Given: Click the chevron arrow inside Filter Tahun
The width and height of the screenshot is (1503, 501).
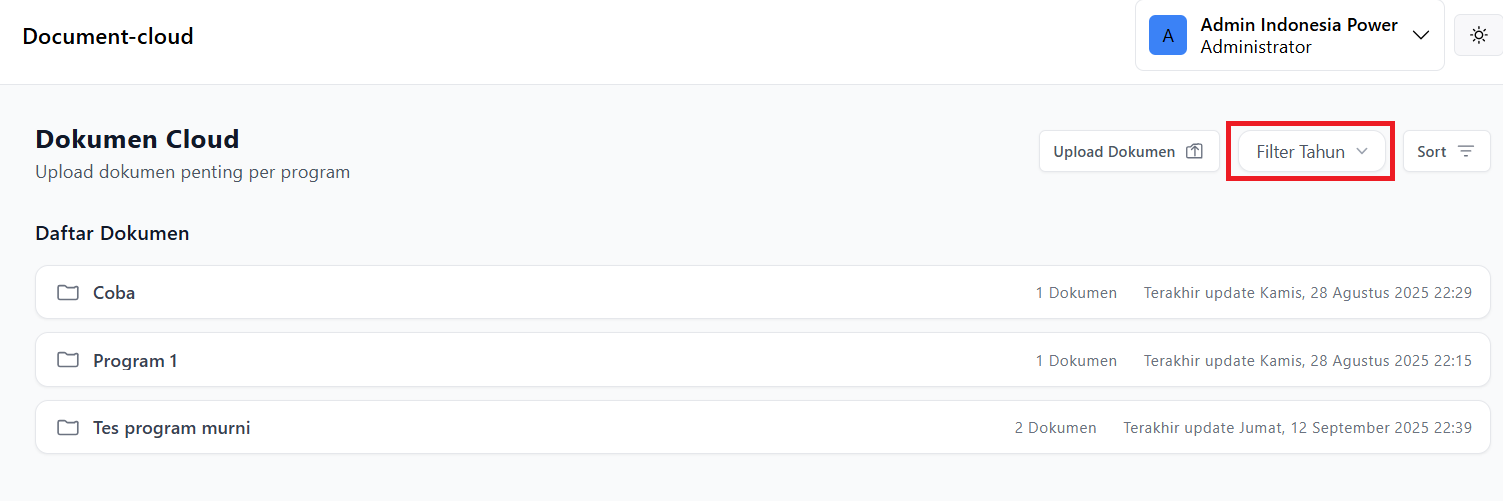Looking at the screenshot, I should tap(1361, 152).
